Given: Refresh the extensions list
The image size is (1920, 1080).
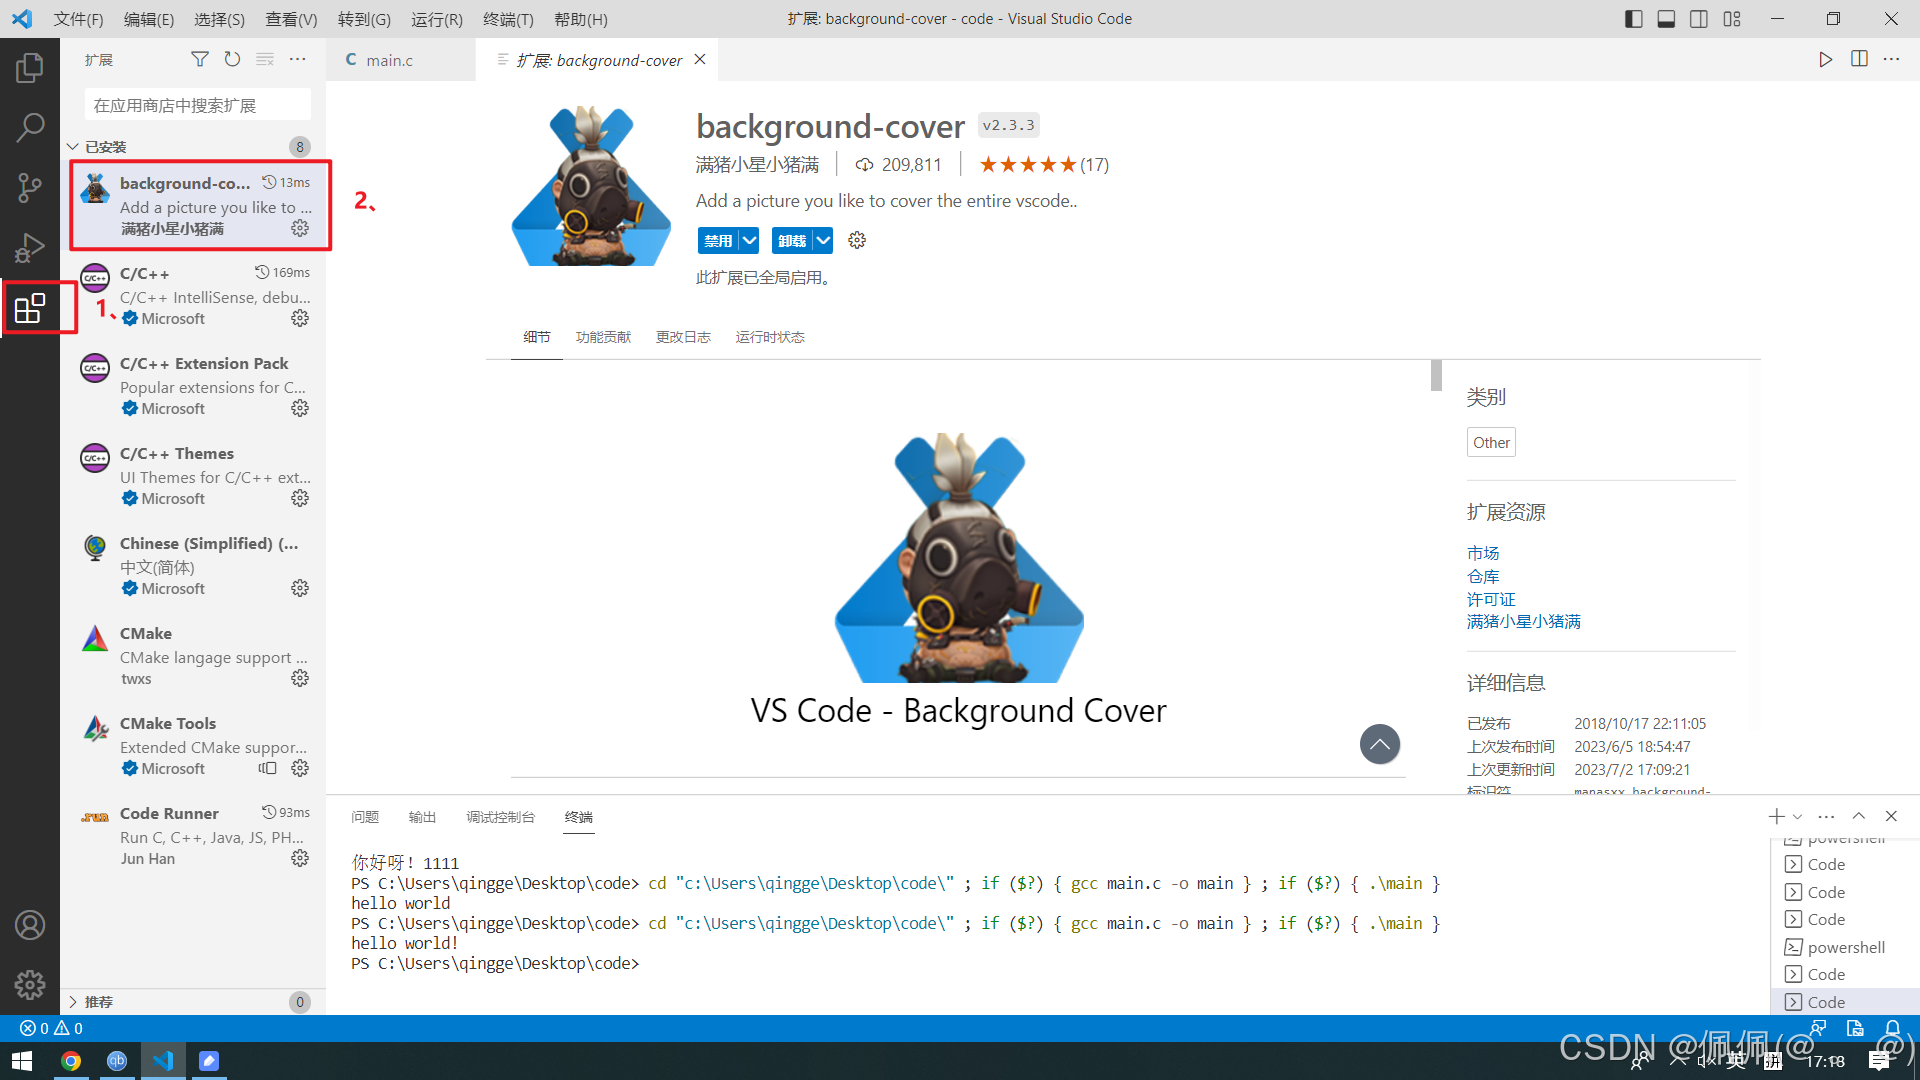Looking at the screenshot, I should [x=232, y=60].
